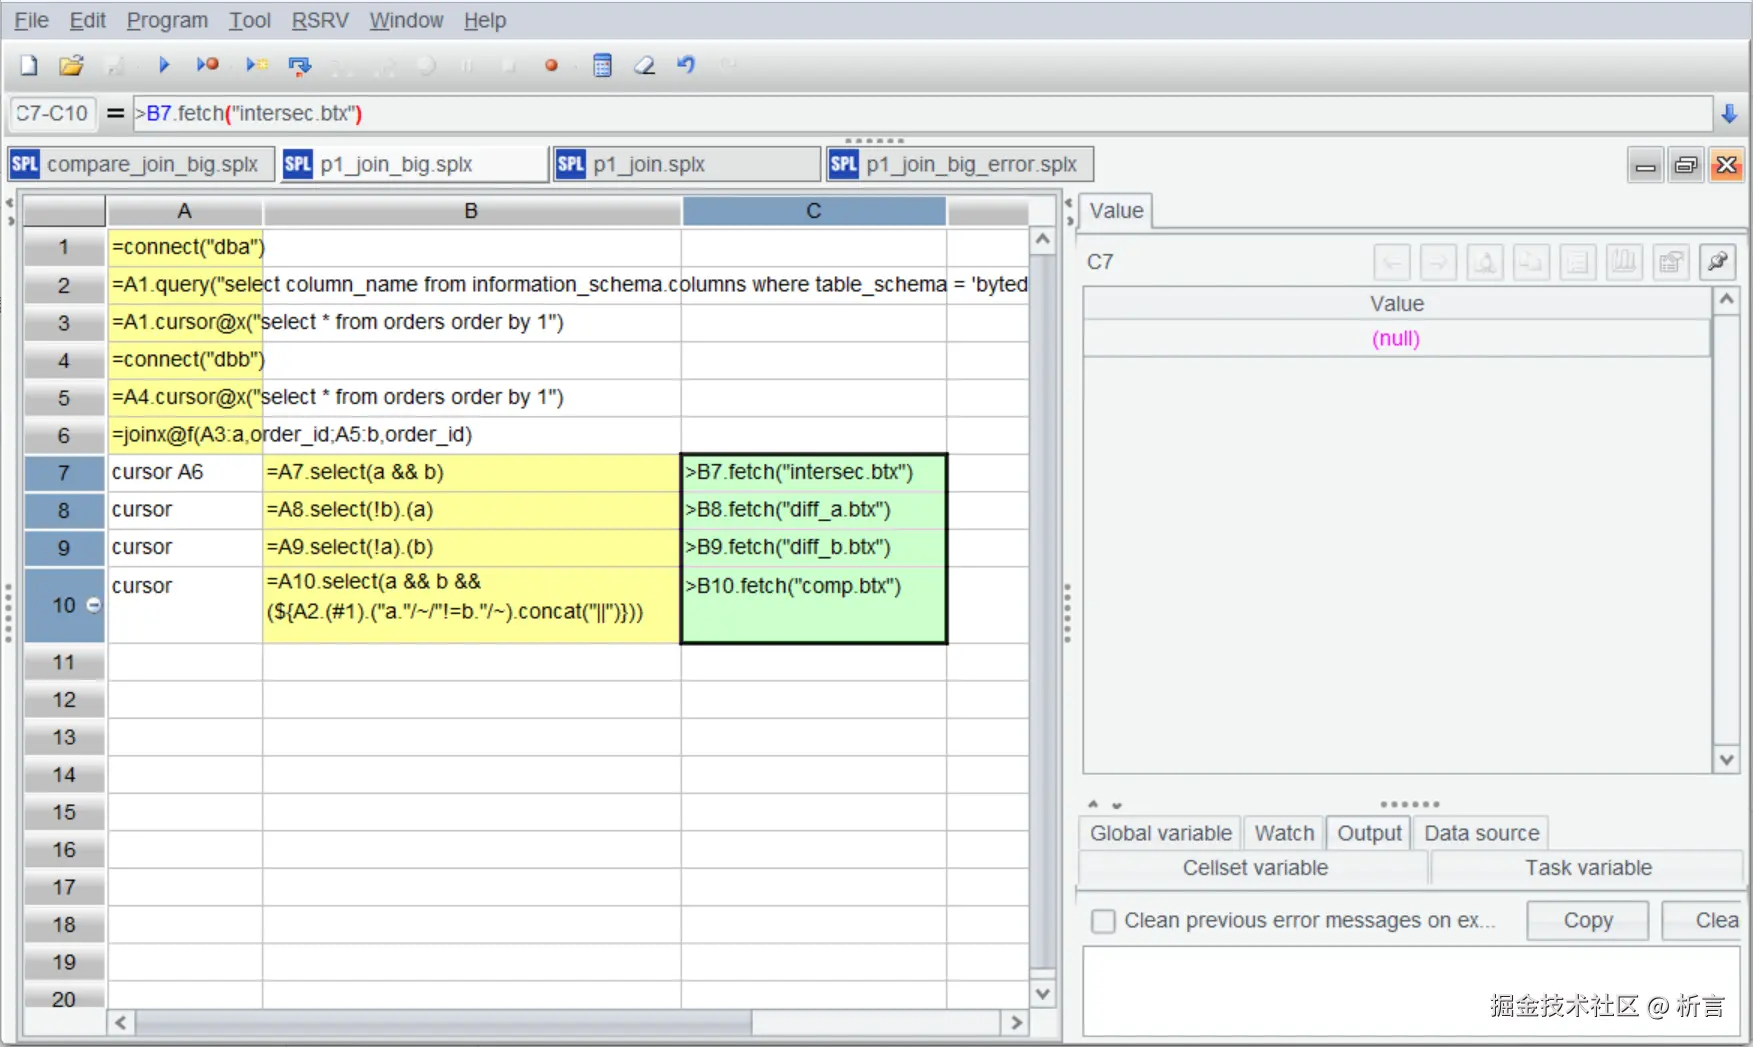
Task: Click the Value table scrollbar up arrow
Action: [1726, 300]
